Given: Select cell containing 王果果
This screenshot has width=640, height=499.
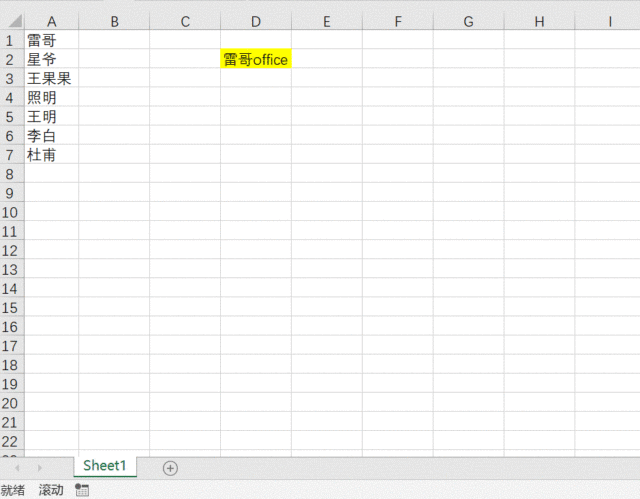Looking at the screenshot, I should point(51,78).
